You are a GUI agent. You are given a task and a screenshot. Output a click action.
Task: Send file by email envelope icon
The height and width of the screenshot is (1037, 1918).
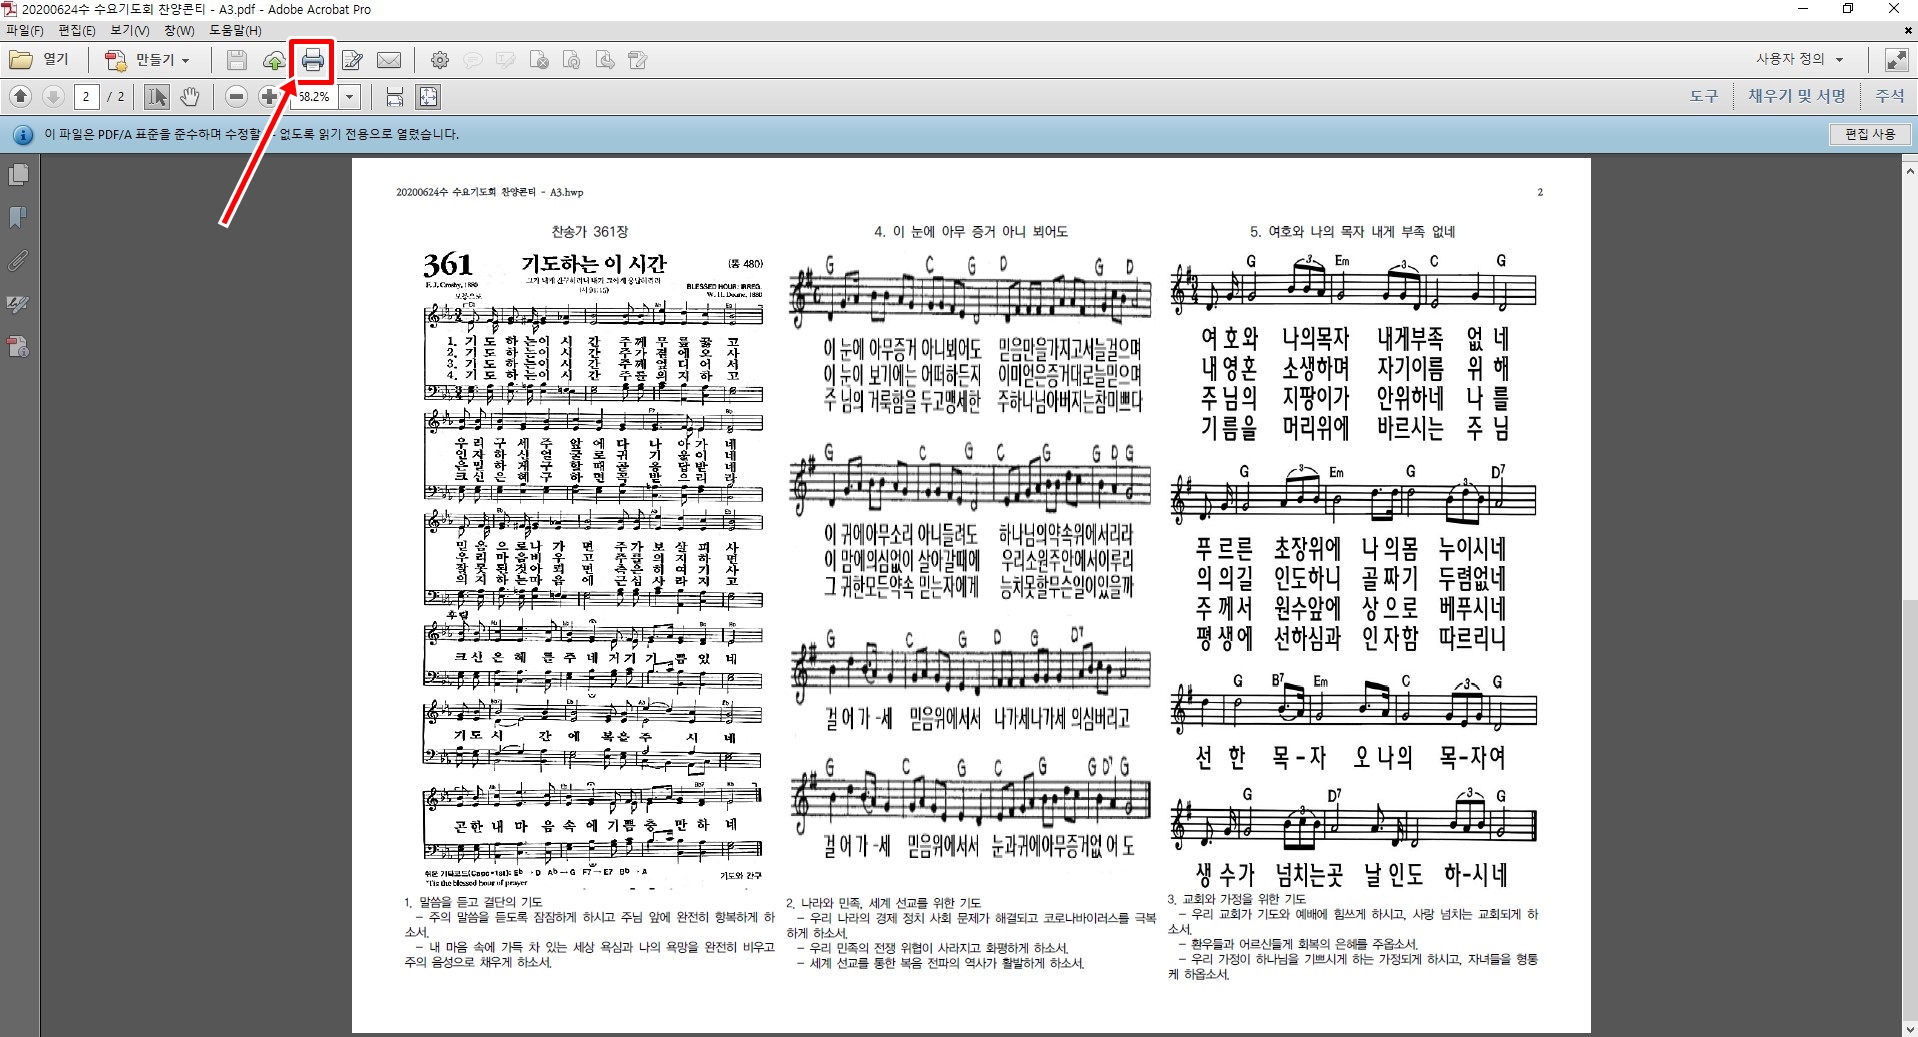click(389, 60)
